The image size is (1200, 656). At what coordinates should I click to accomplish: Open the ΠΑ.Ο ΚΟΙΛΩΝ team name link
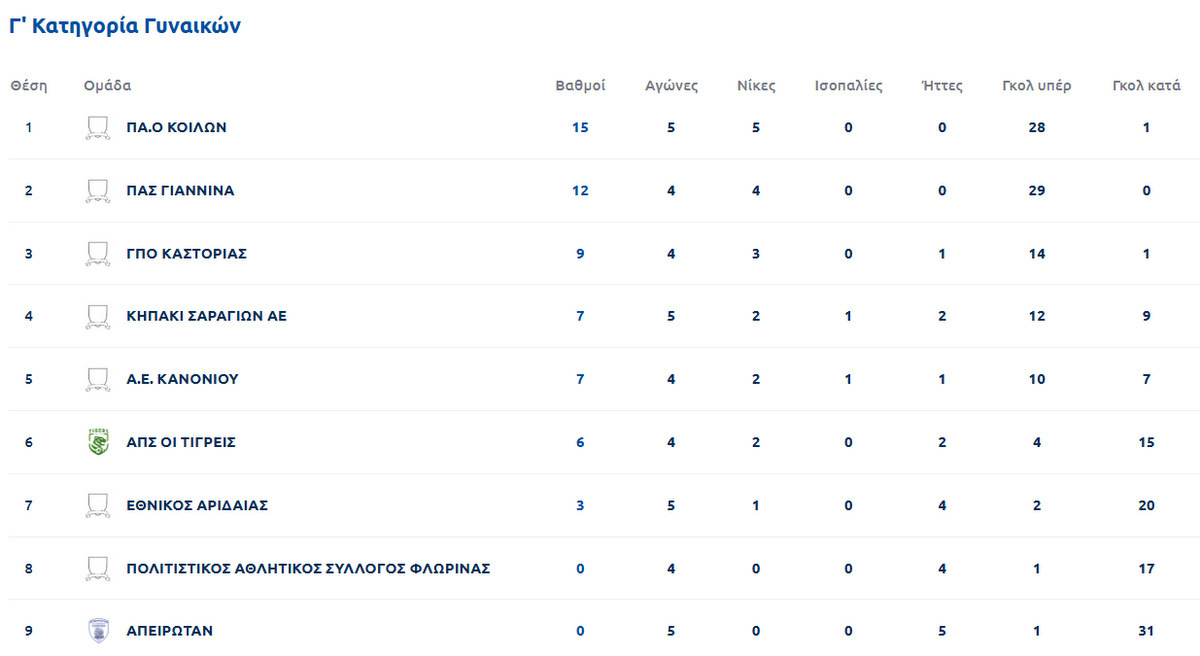[x=177, y=128]
